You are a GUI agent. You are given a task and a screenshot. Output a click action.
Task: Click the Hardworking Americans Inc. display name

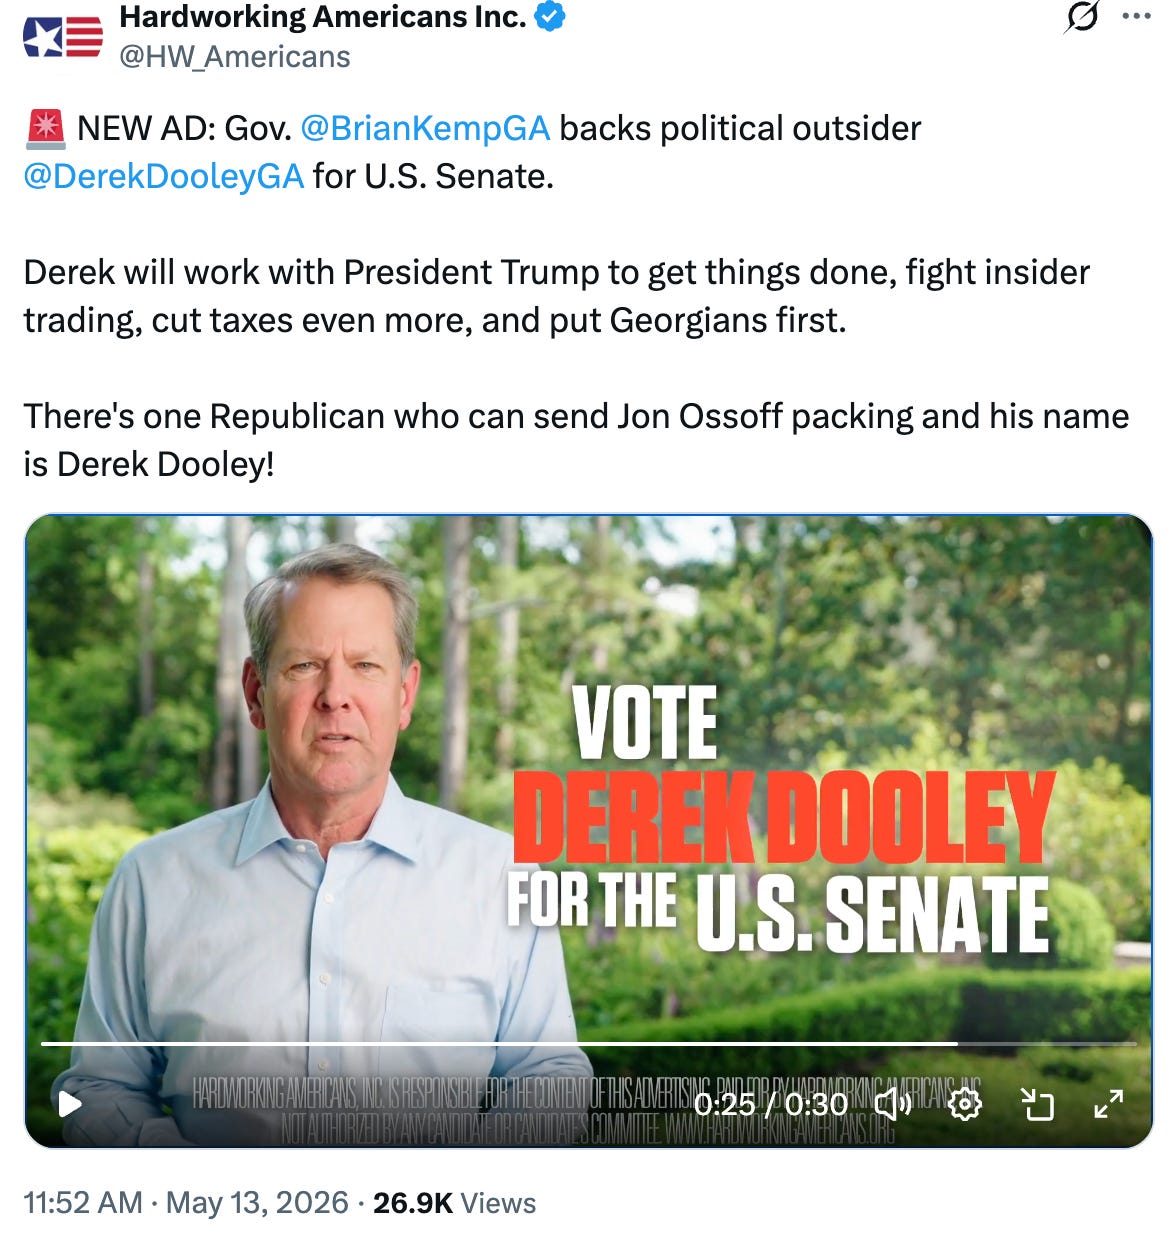[x=323, y=16]
